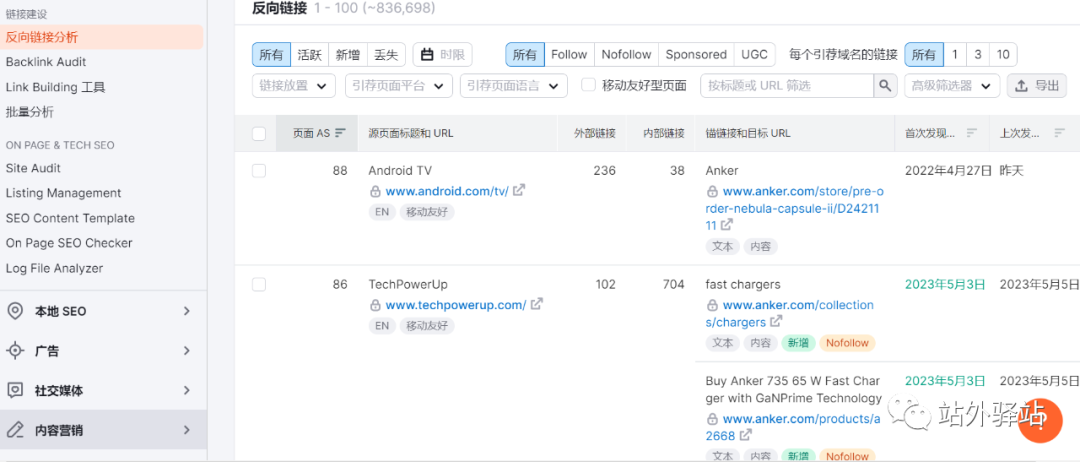Click the Nofollow tag under collections/chargers
This screenshot has height=462, width=1080.
click(847, 342)
